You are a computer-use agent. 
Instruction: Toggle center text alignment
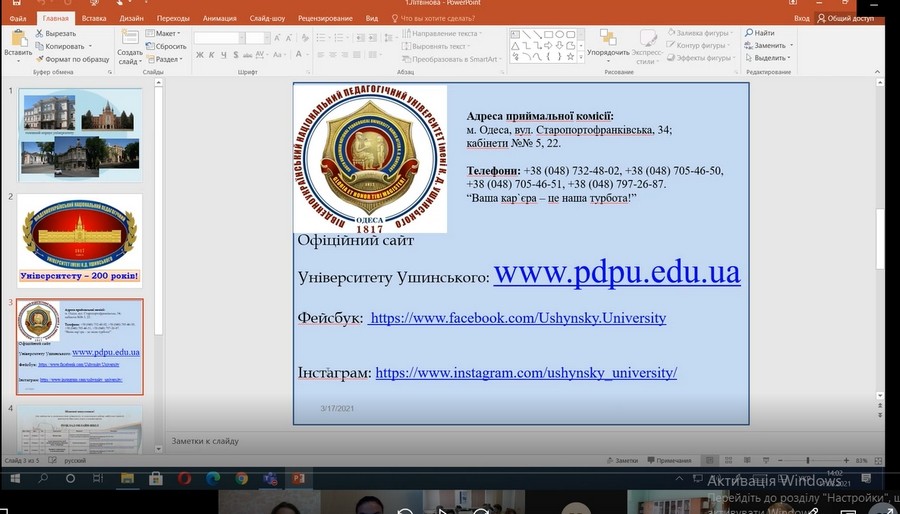(333, 55)
